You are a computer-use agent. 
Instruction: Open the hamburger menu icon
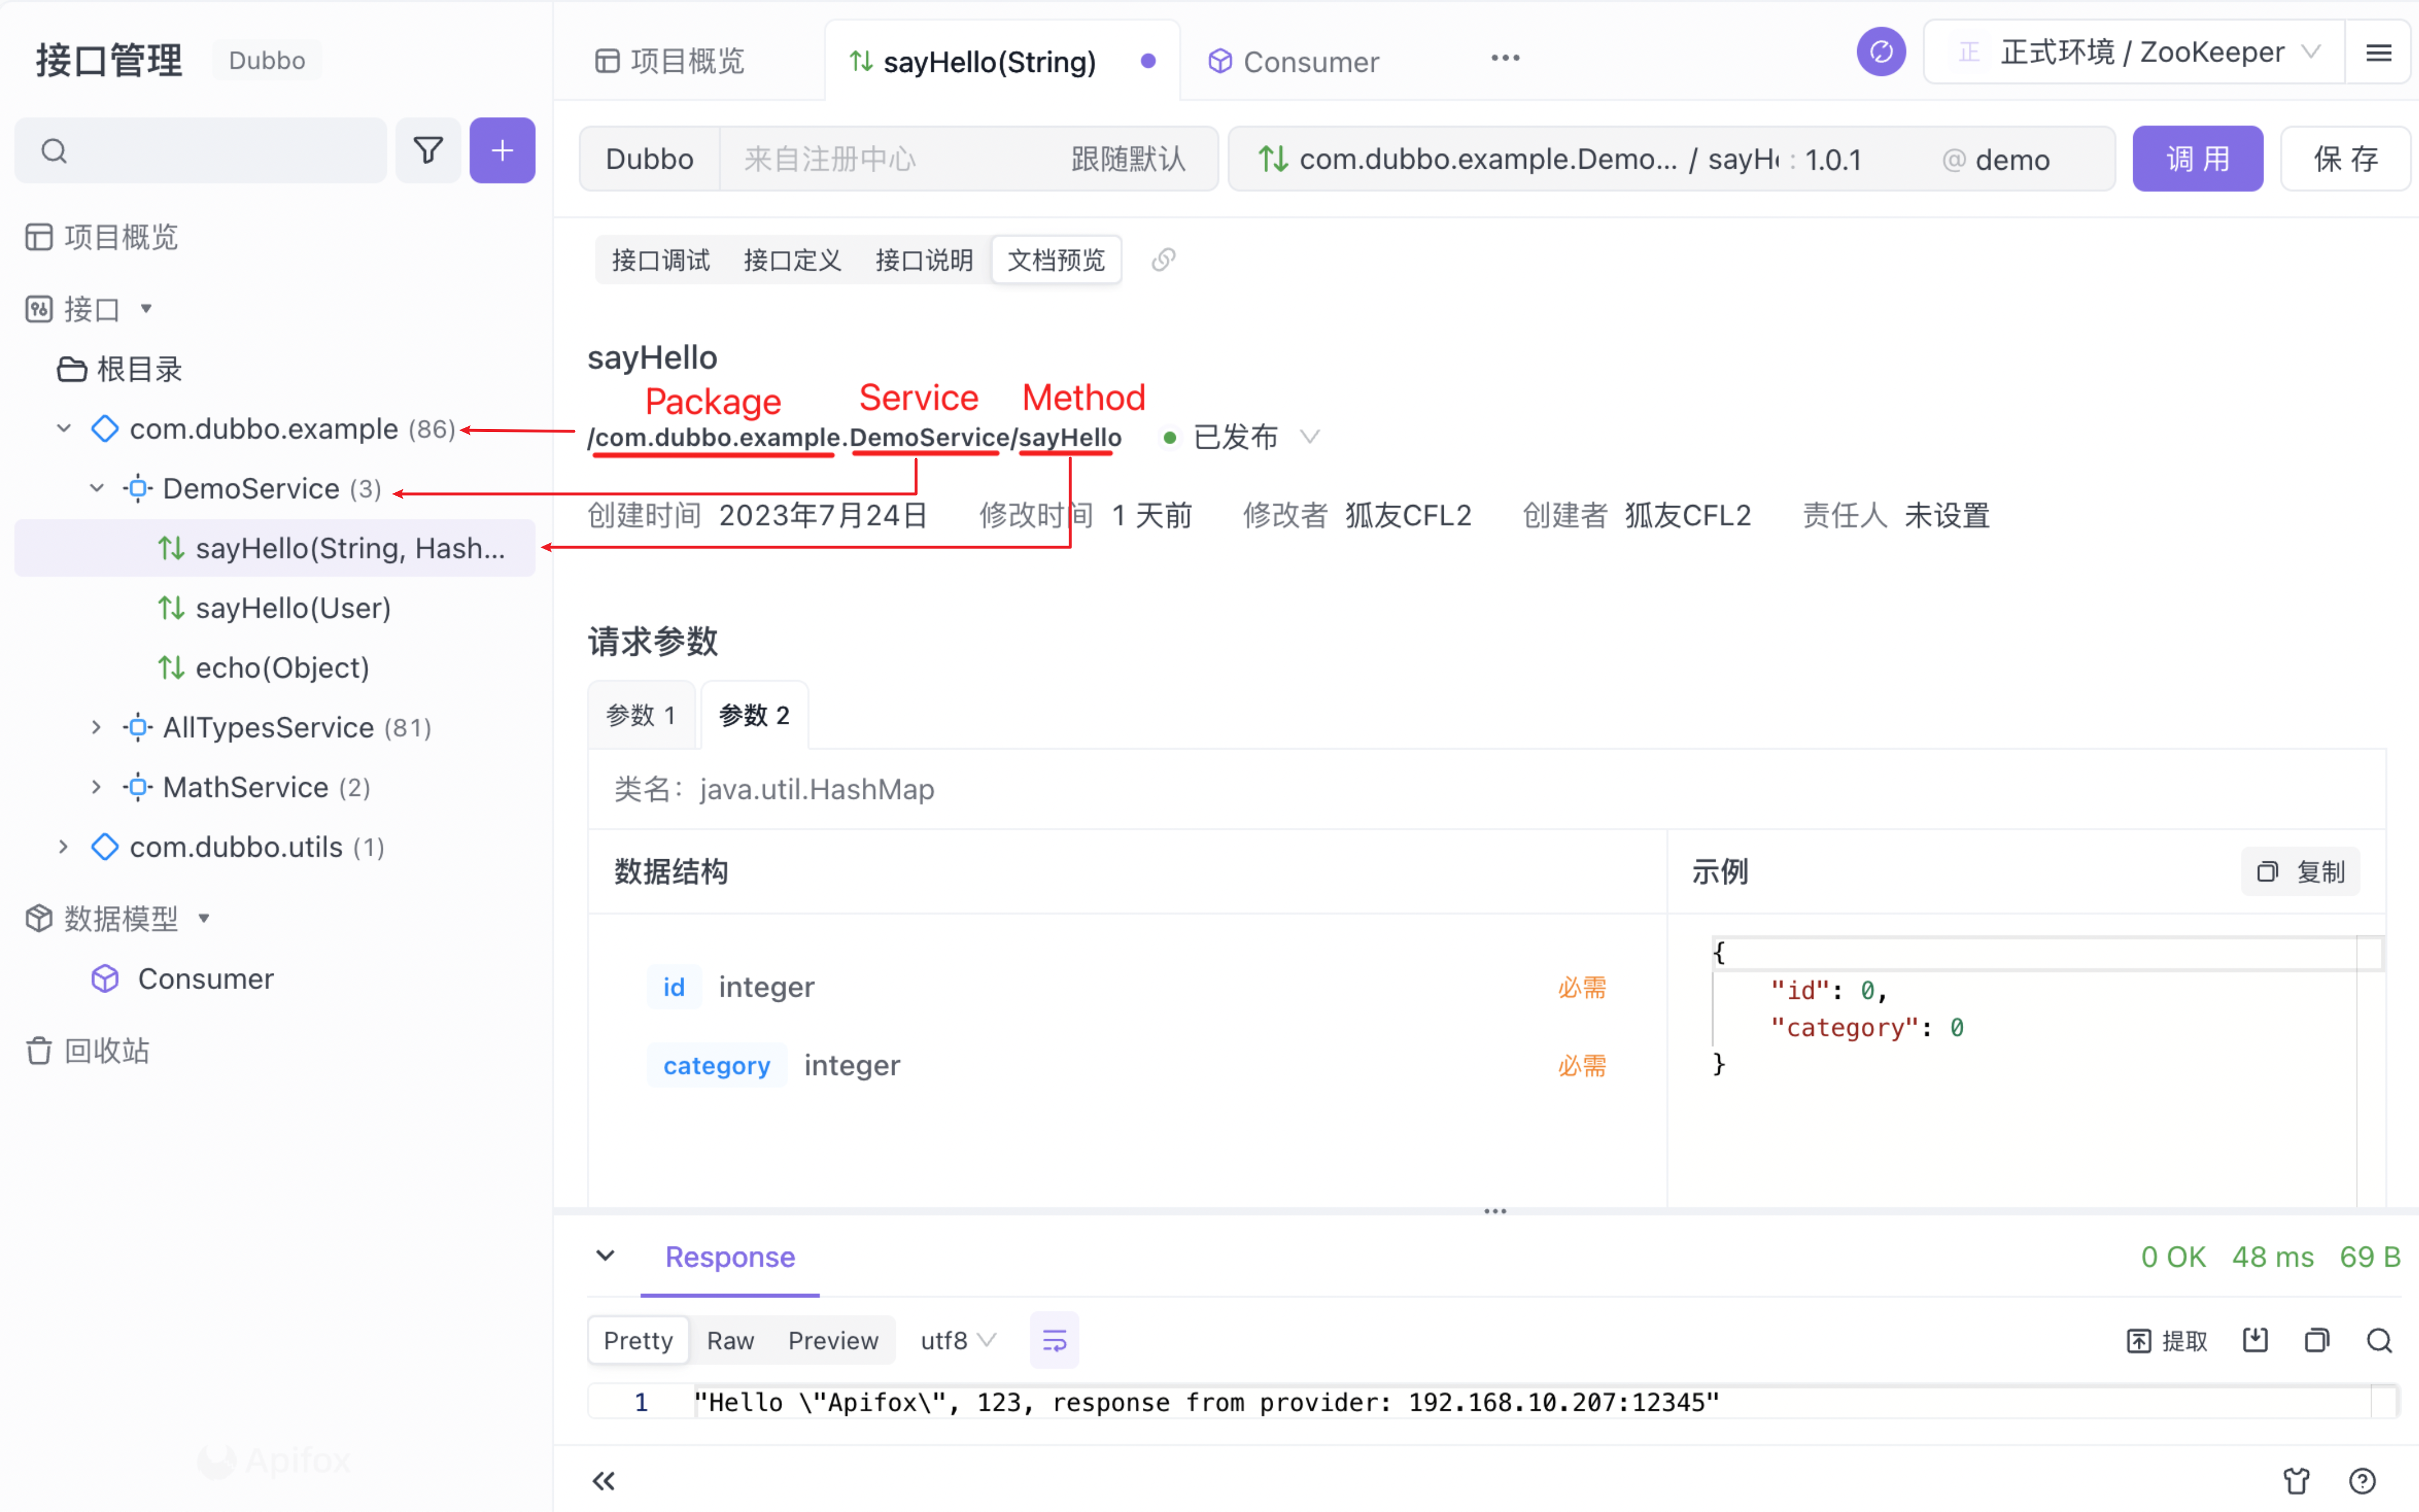tap(2378, 53)
